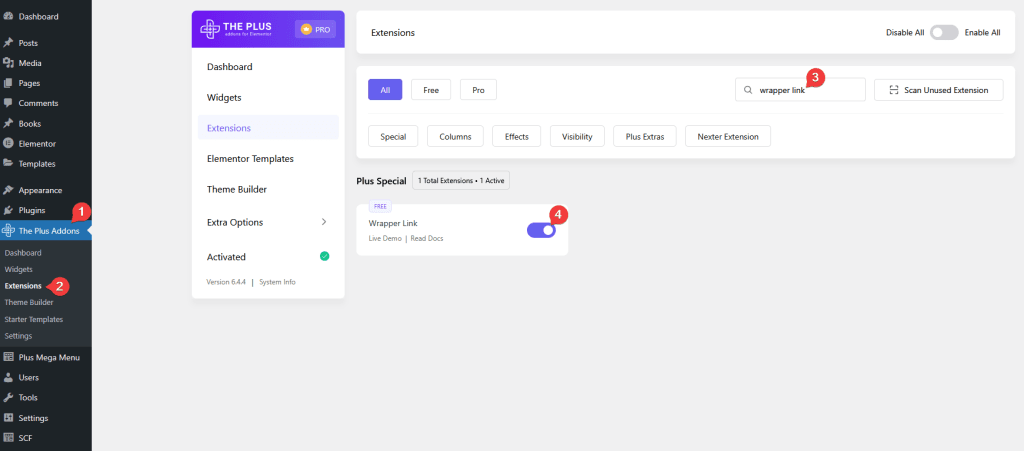The height and width of the screenshot is (451, 1024).
Task: Click the green Activated checkmark icon
Action: click(x=325, y=257)
